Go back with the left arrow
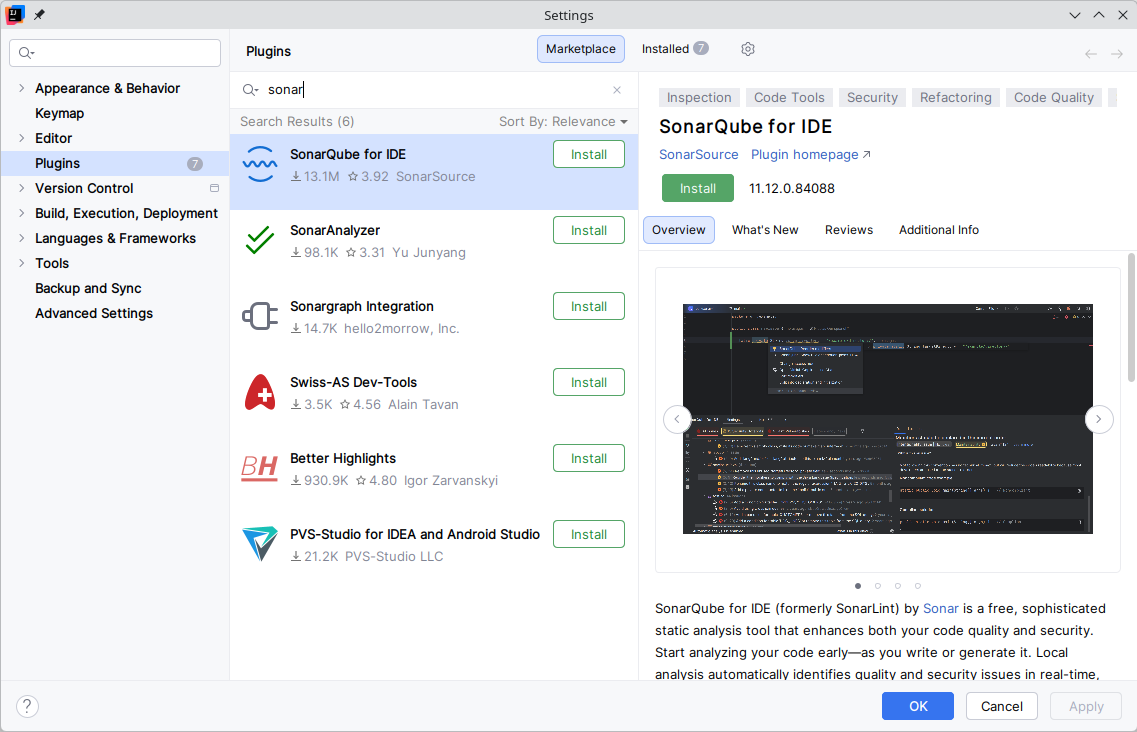Image resolution: width=1137 pixels, height=732 pixels. coord(1091,54)
